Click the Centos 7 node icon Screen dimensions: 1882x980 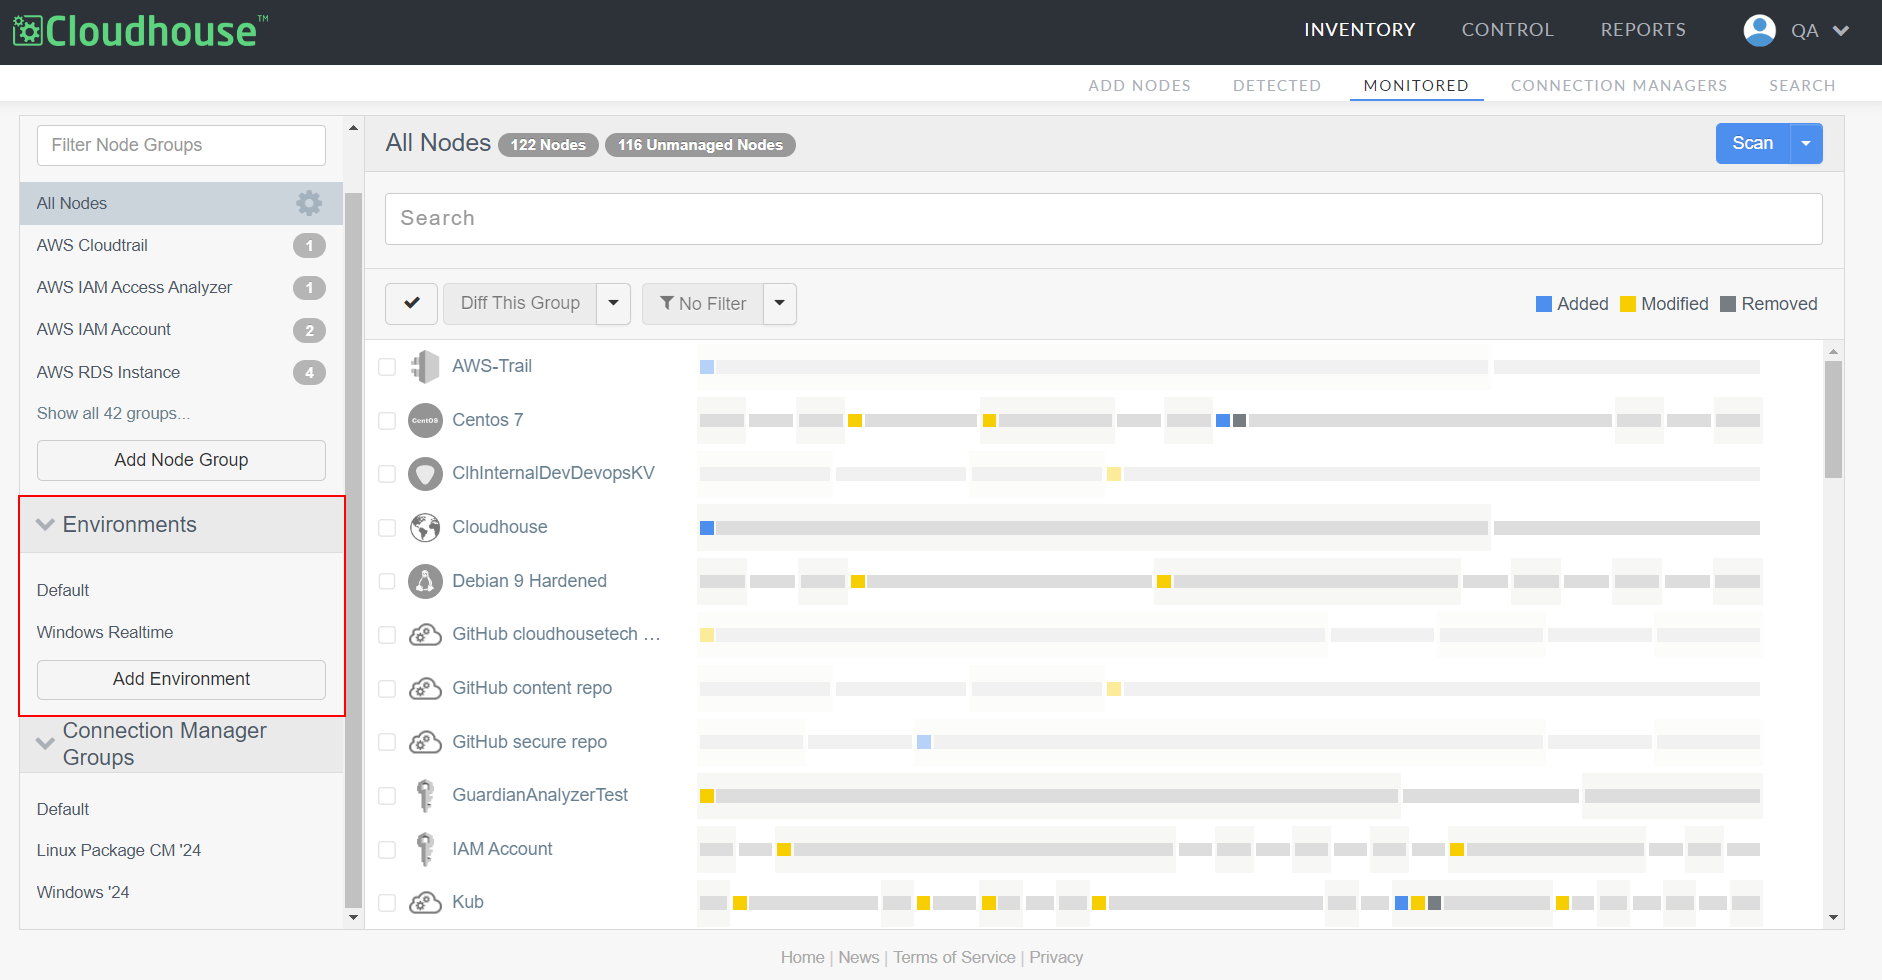click(425, 420)
